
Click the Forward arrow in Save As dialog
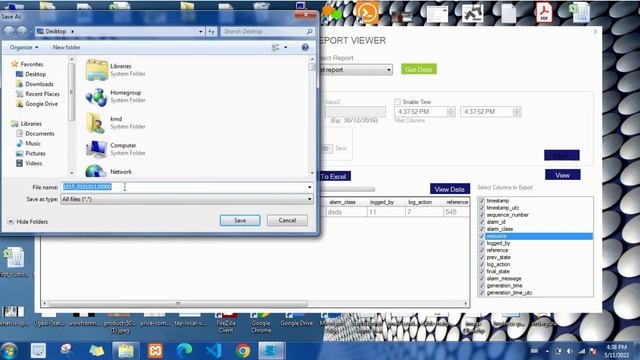[22, 31]
